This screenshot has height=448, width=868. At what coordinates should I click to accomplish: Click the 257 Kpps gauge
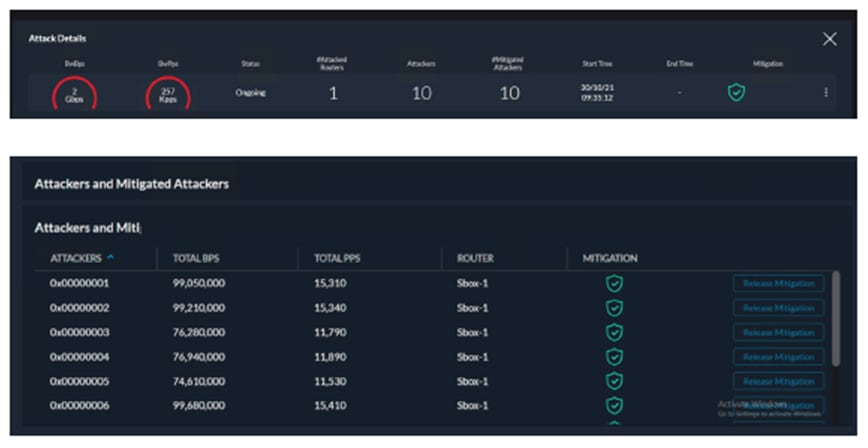168,94
